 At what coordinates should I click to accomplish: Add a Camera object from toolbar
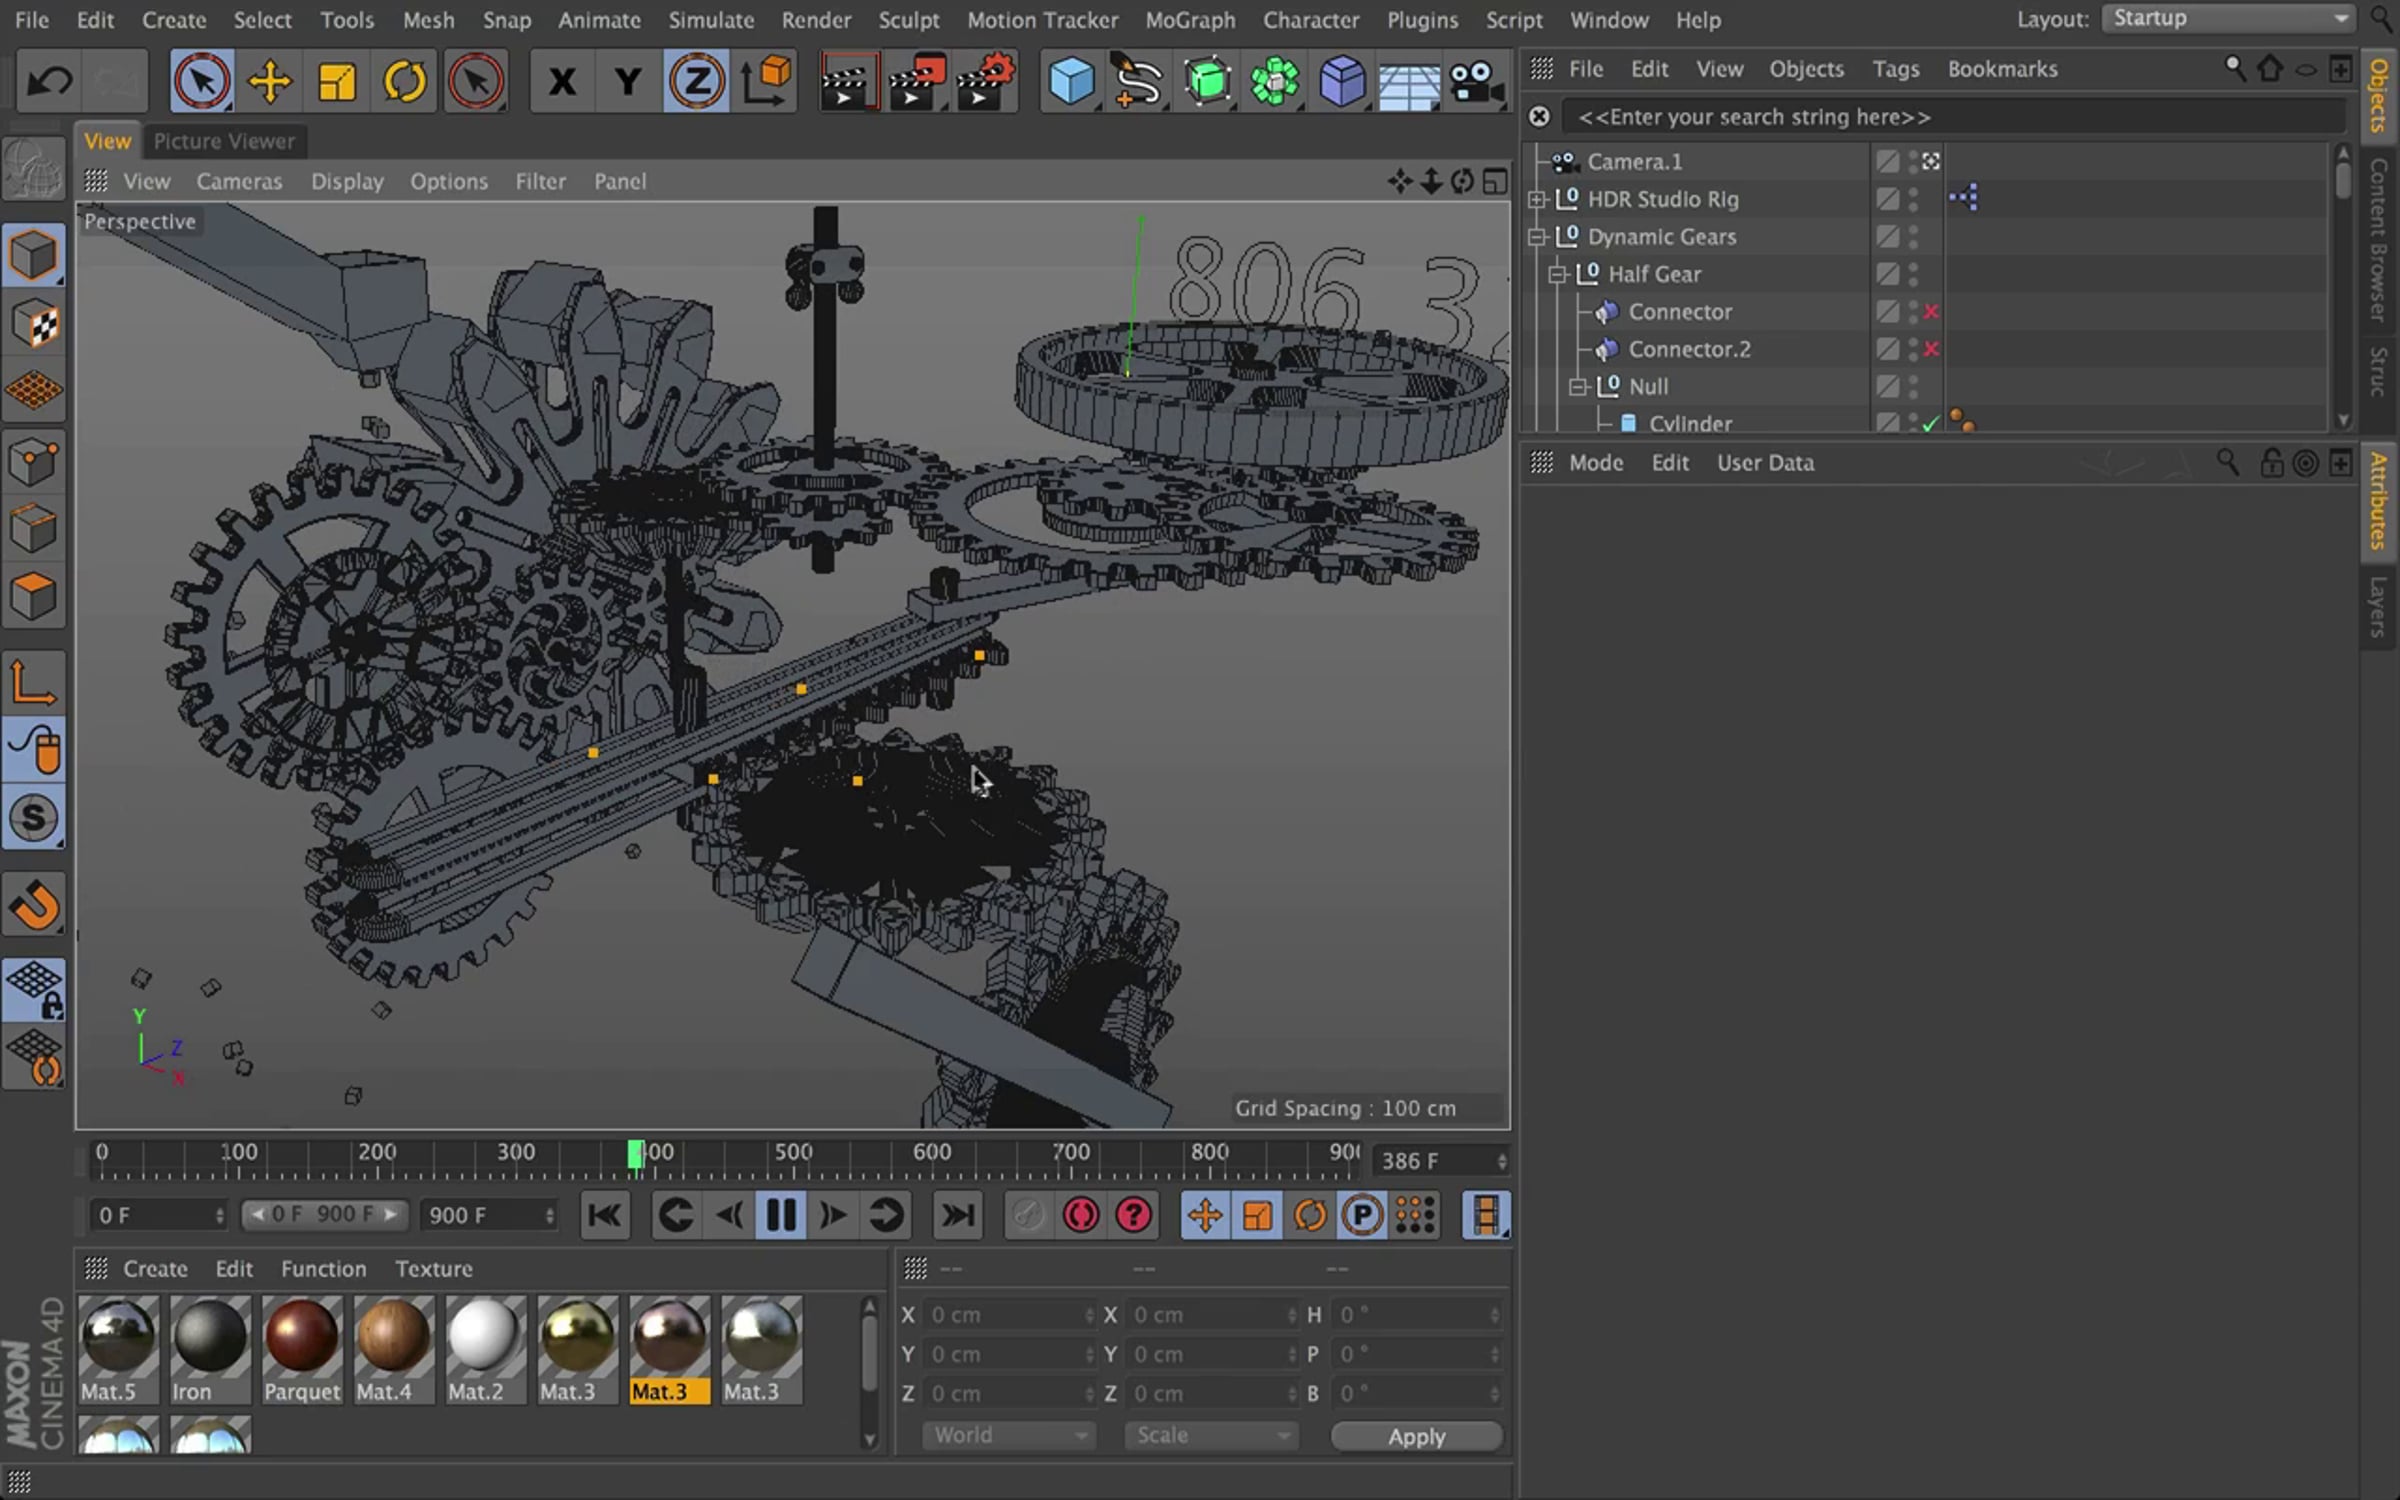click(1476, 80)
